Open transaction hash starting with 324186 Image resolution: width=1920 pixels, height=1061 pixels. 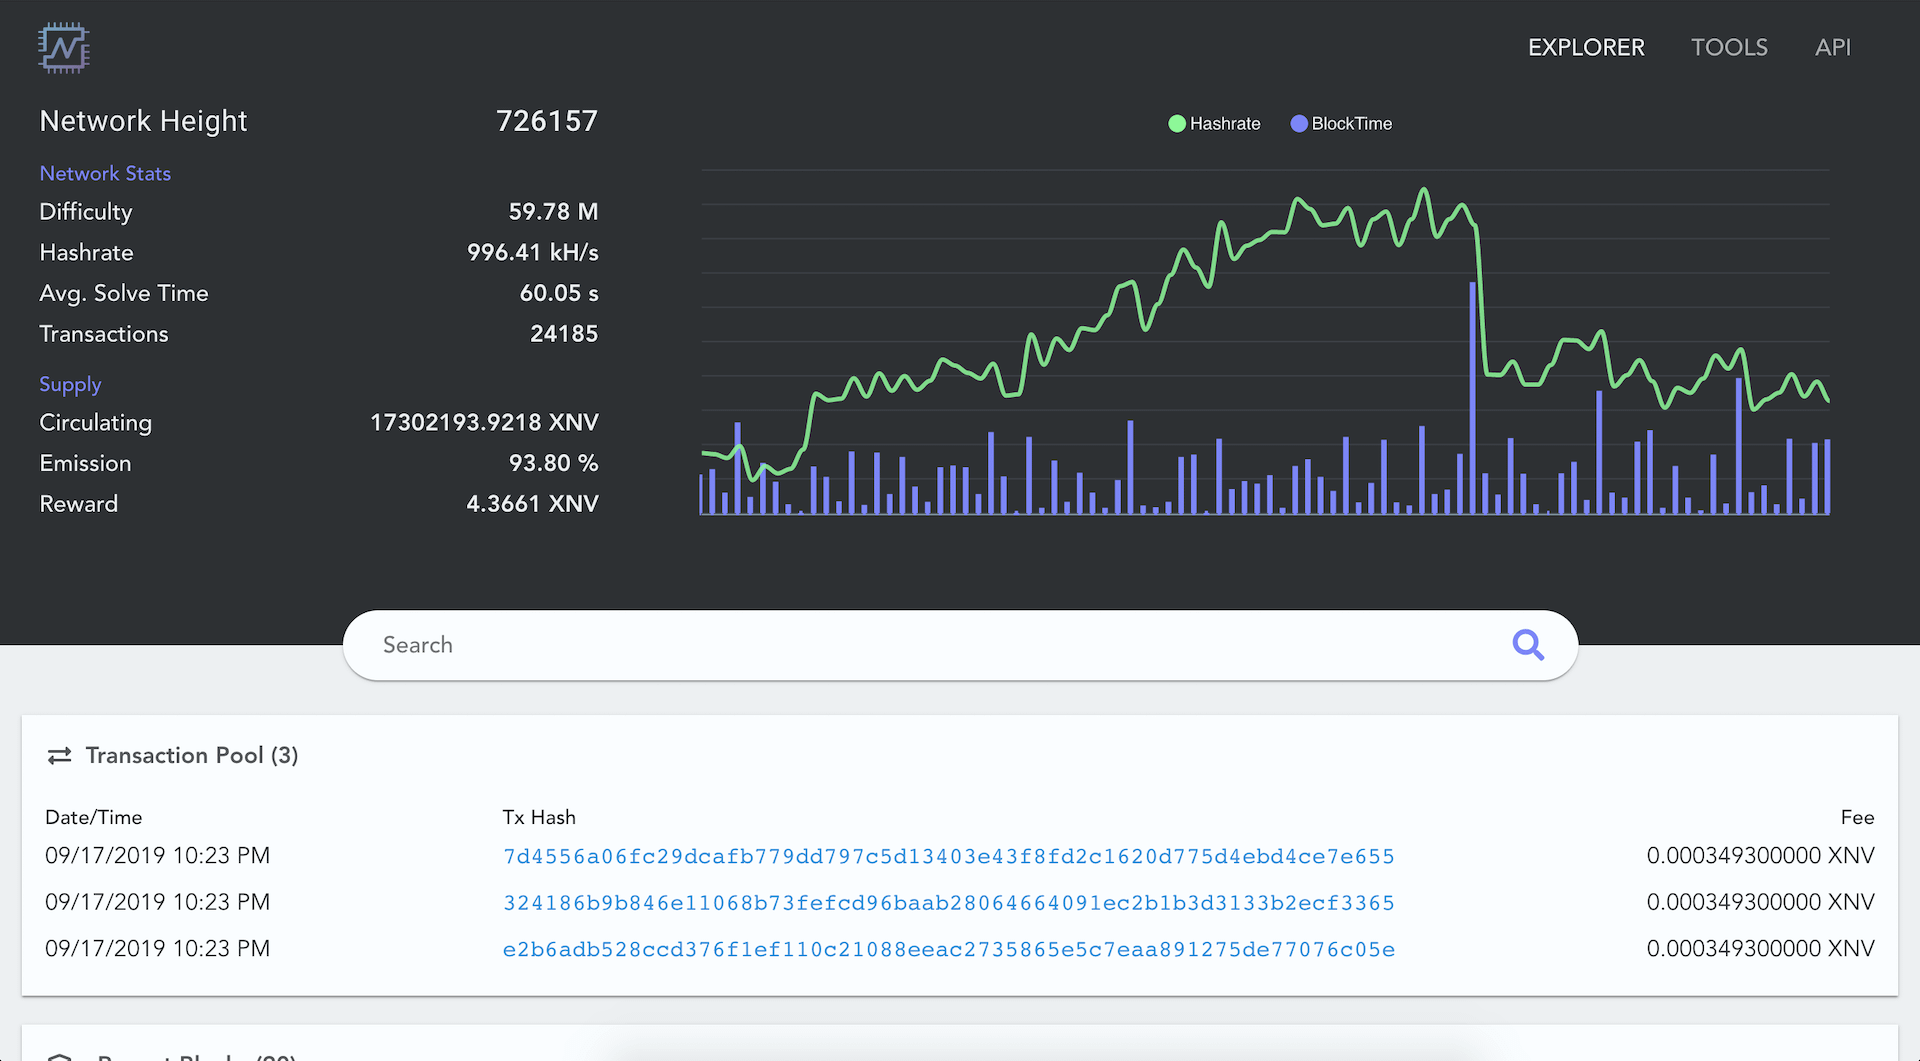coord(948,902)
